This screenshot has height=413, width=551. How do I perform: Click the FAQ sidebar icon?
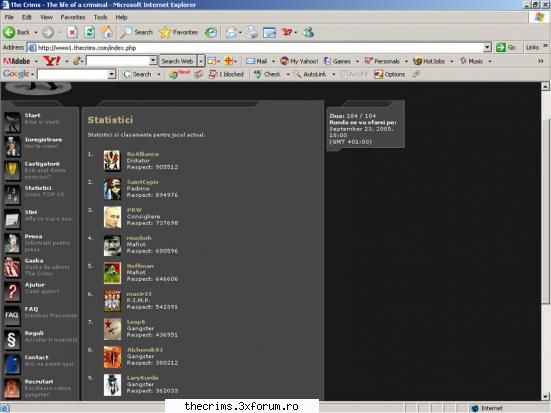coord(12,315)
